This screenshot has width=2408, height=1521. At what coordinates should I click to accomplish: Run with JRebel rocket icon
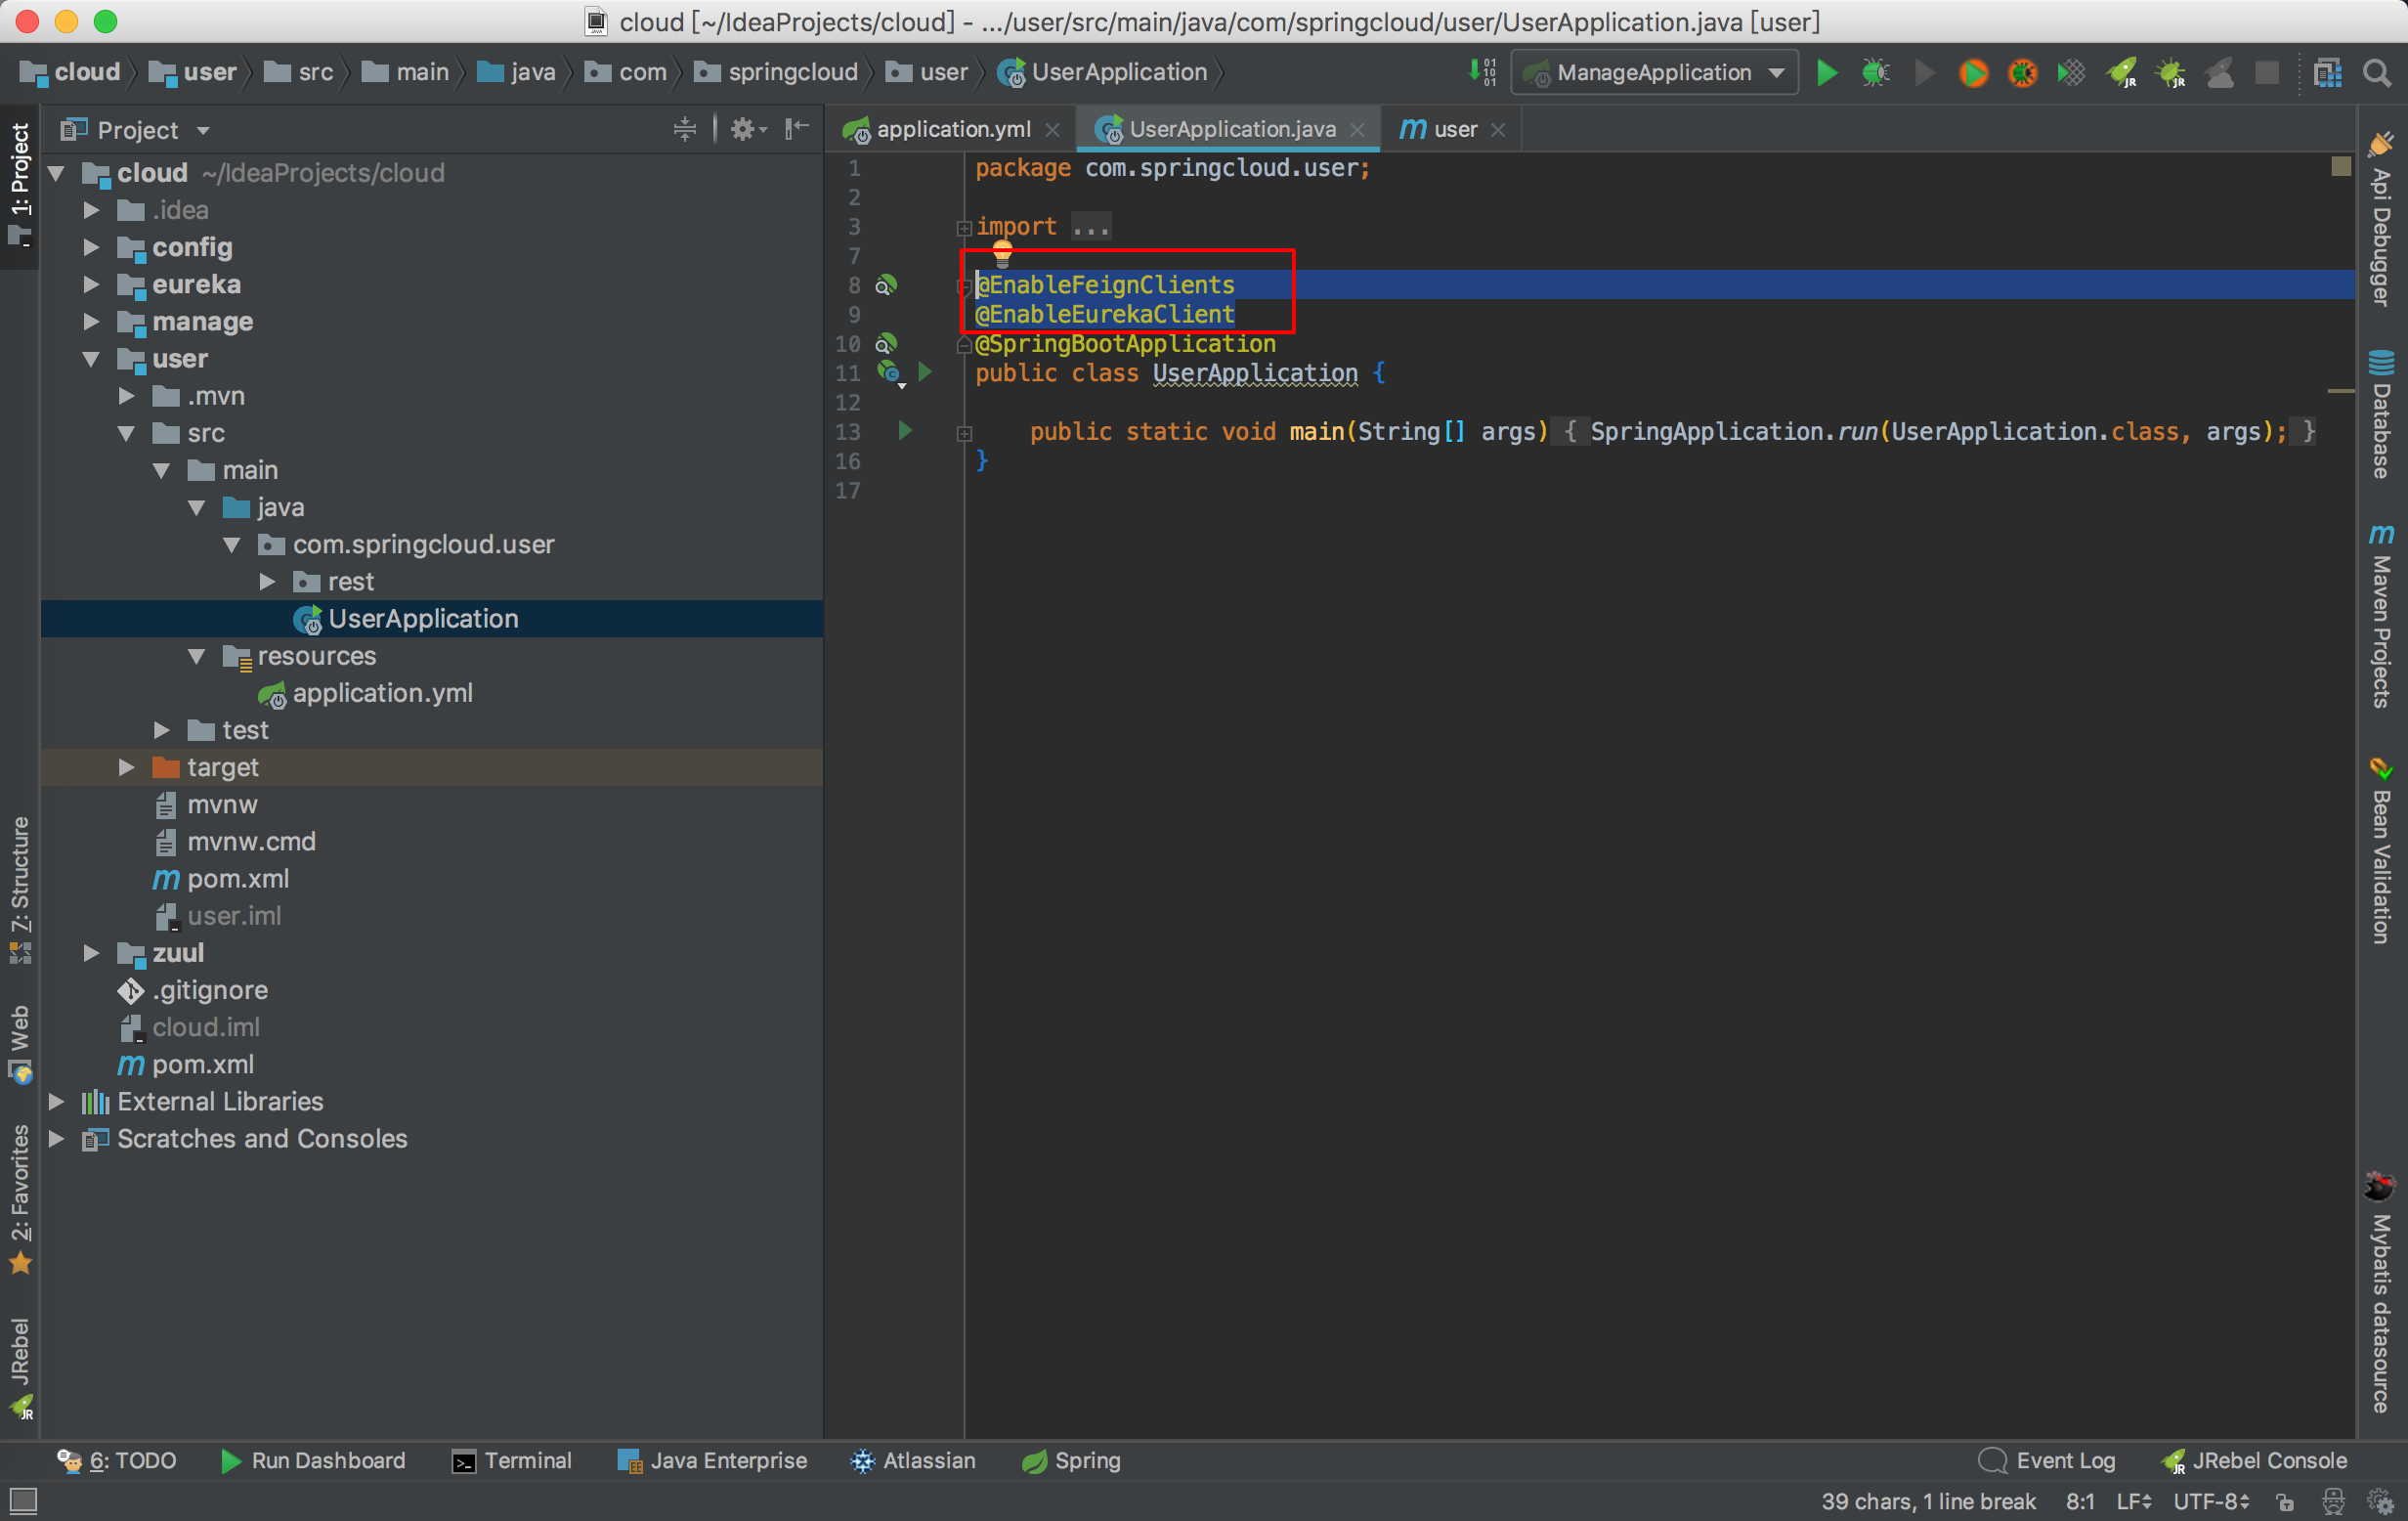tap(2121, 73)
